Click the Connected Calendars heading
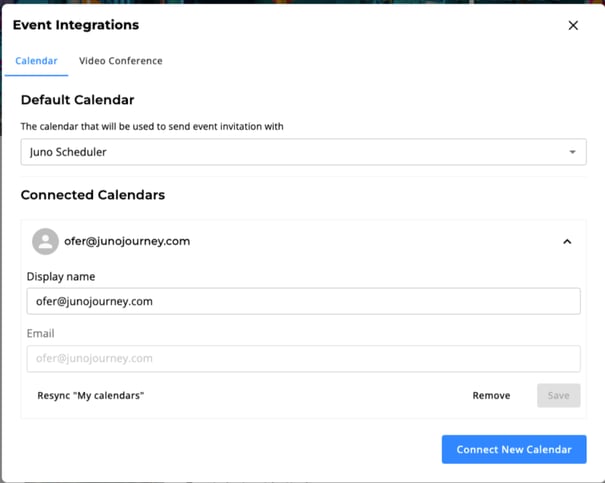The width and height of the screenshot is (605, 483). pyautogui.click(x=92, y=194)
